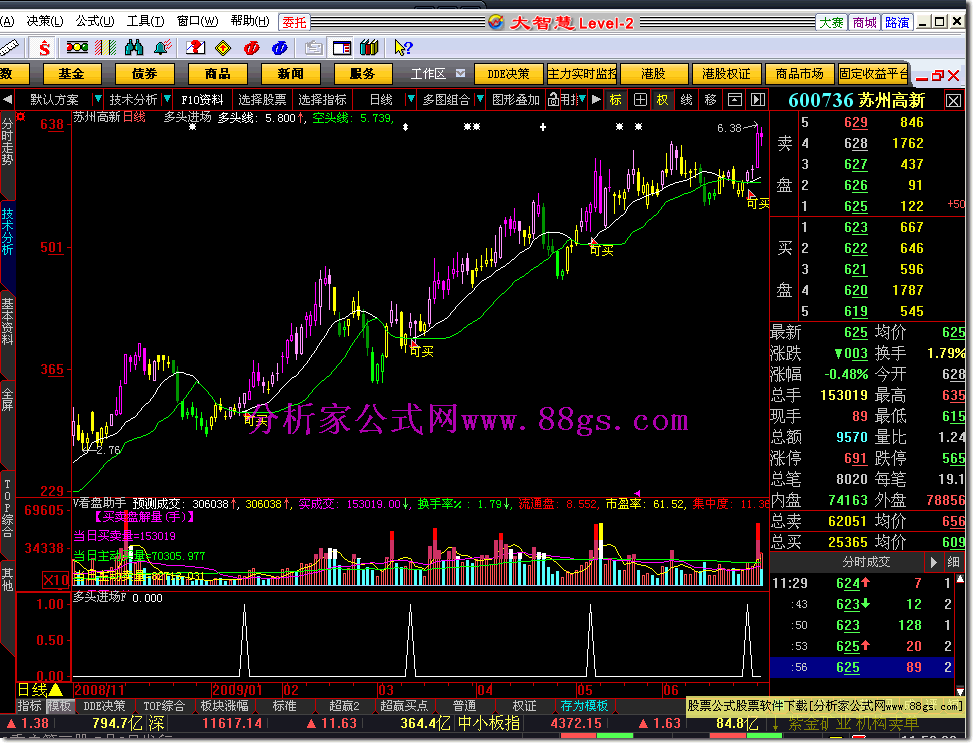This screenshot has height=745, width=976.
Task: Click the 商城 button in title bar
Action: pos(864,22)
